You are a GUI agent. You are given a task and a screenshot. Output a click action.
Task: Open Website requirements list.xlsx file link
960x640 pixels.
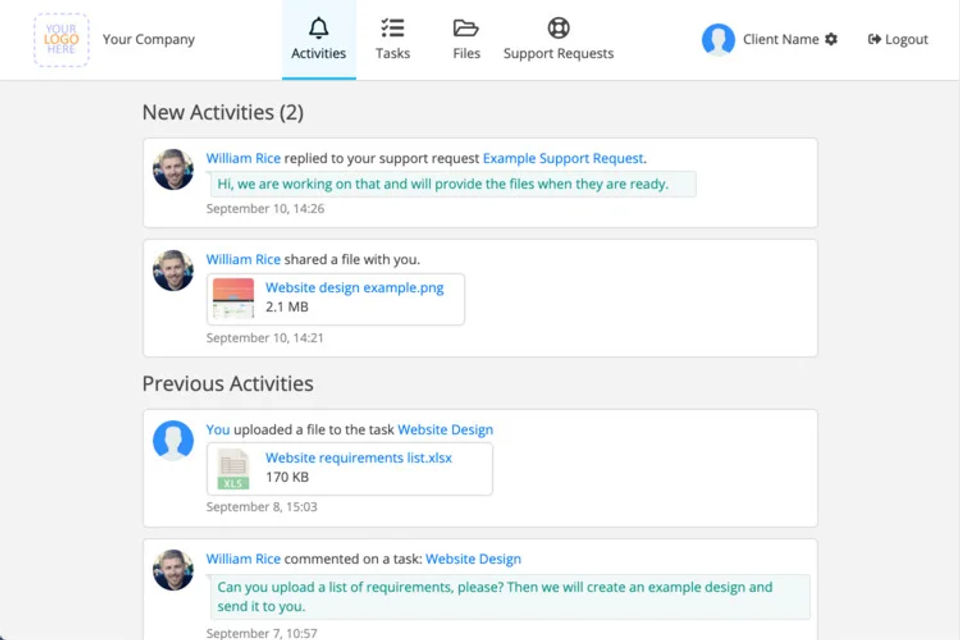358,458
